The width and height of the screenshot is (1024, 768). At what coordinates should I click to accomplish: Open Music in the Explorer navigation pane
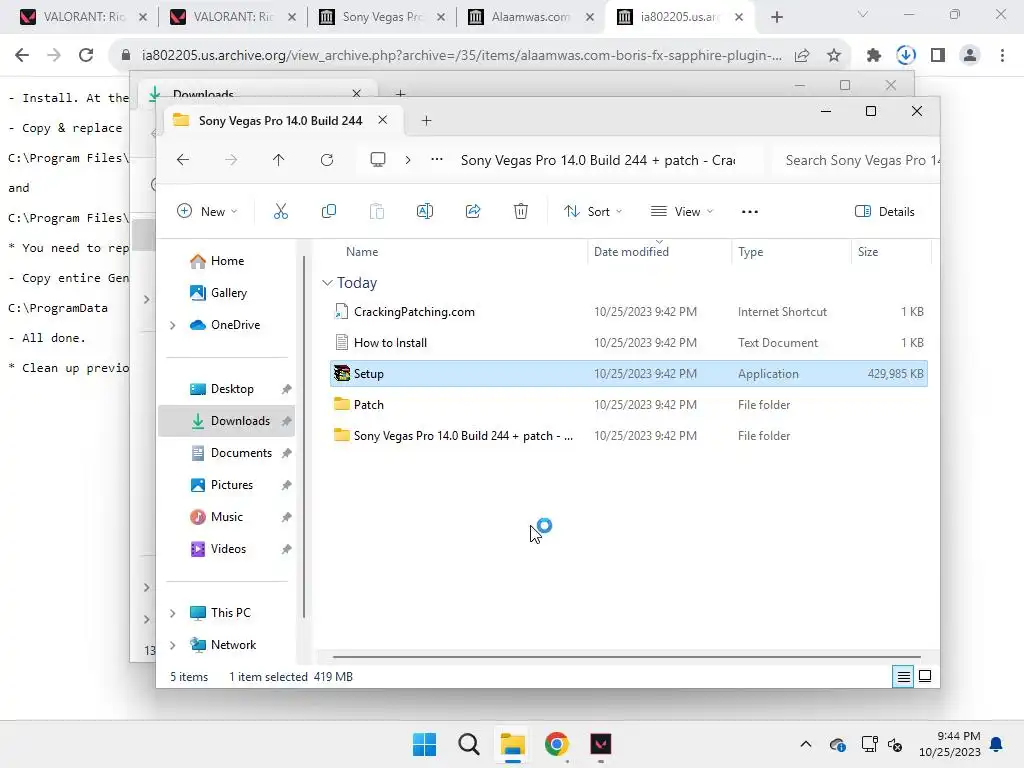(227, 517)
